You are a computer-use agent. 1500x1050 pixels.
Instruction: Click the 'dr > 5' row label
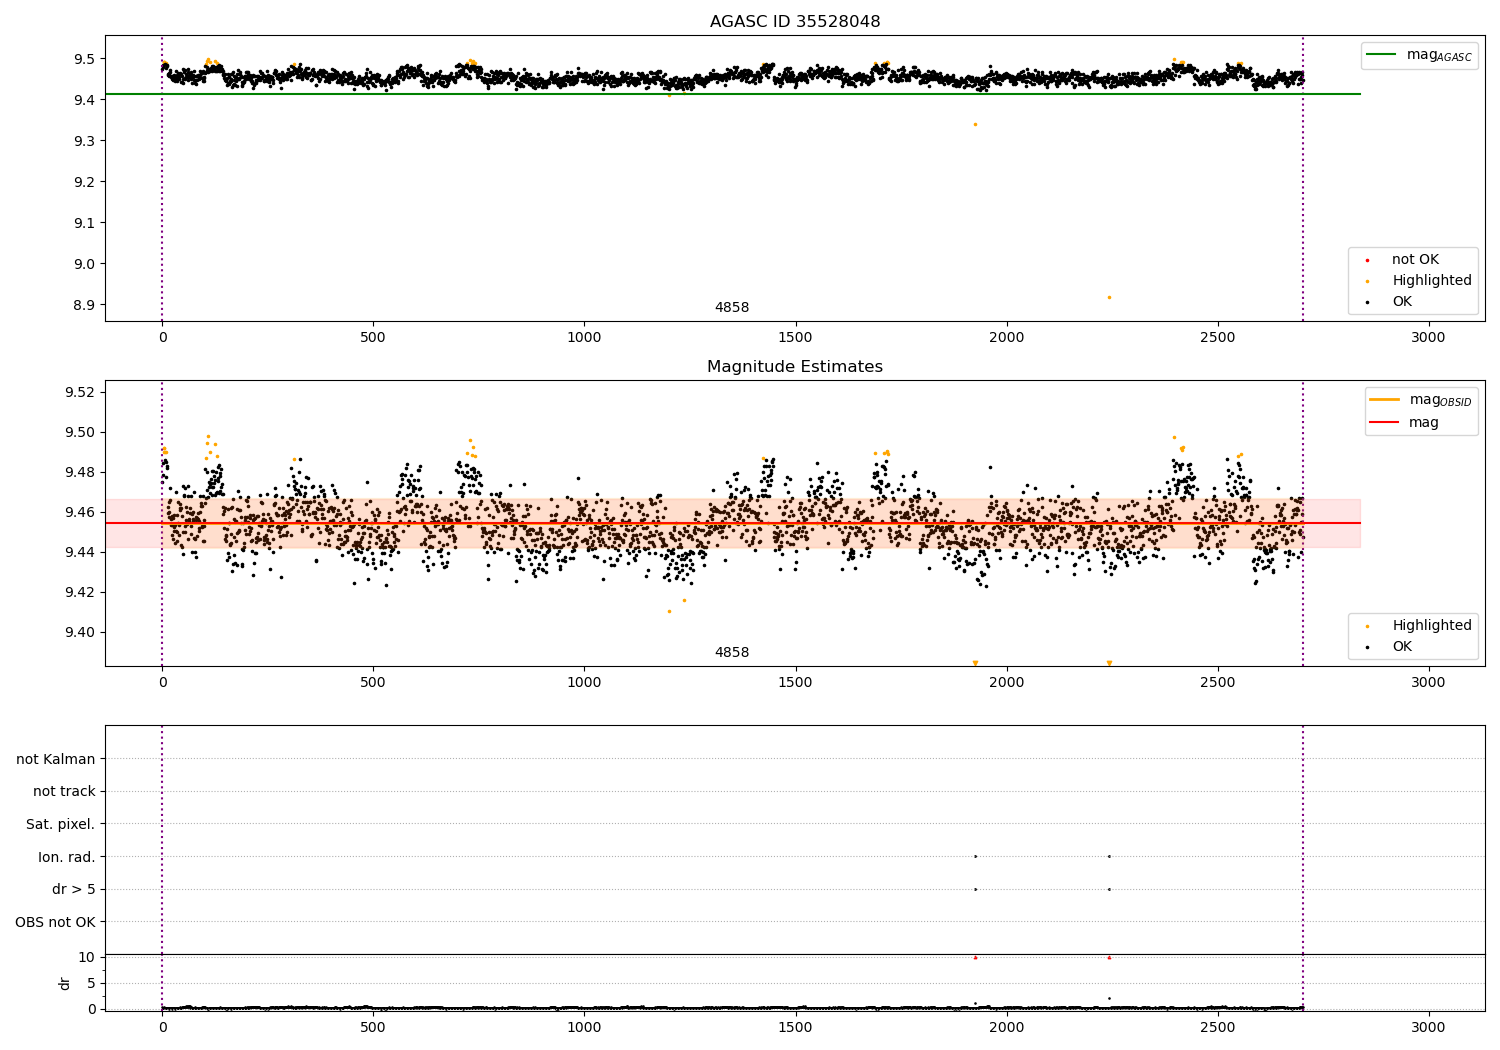click(74, 890)
